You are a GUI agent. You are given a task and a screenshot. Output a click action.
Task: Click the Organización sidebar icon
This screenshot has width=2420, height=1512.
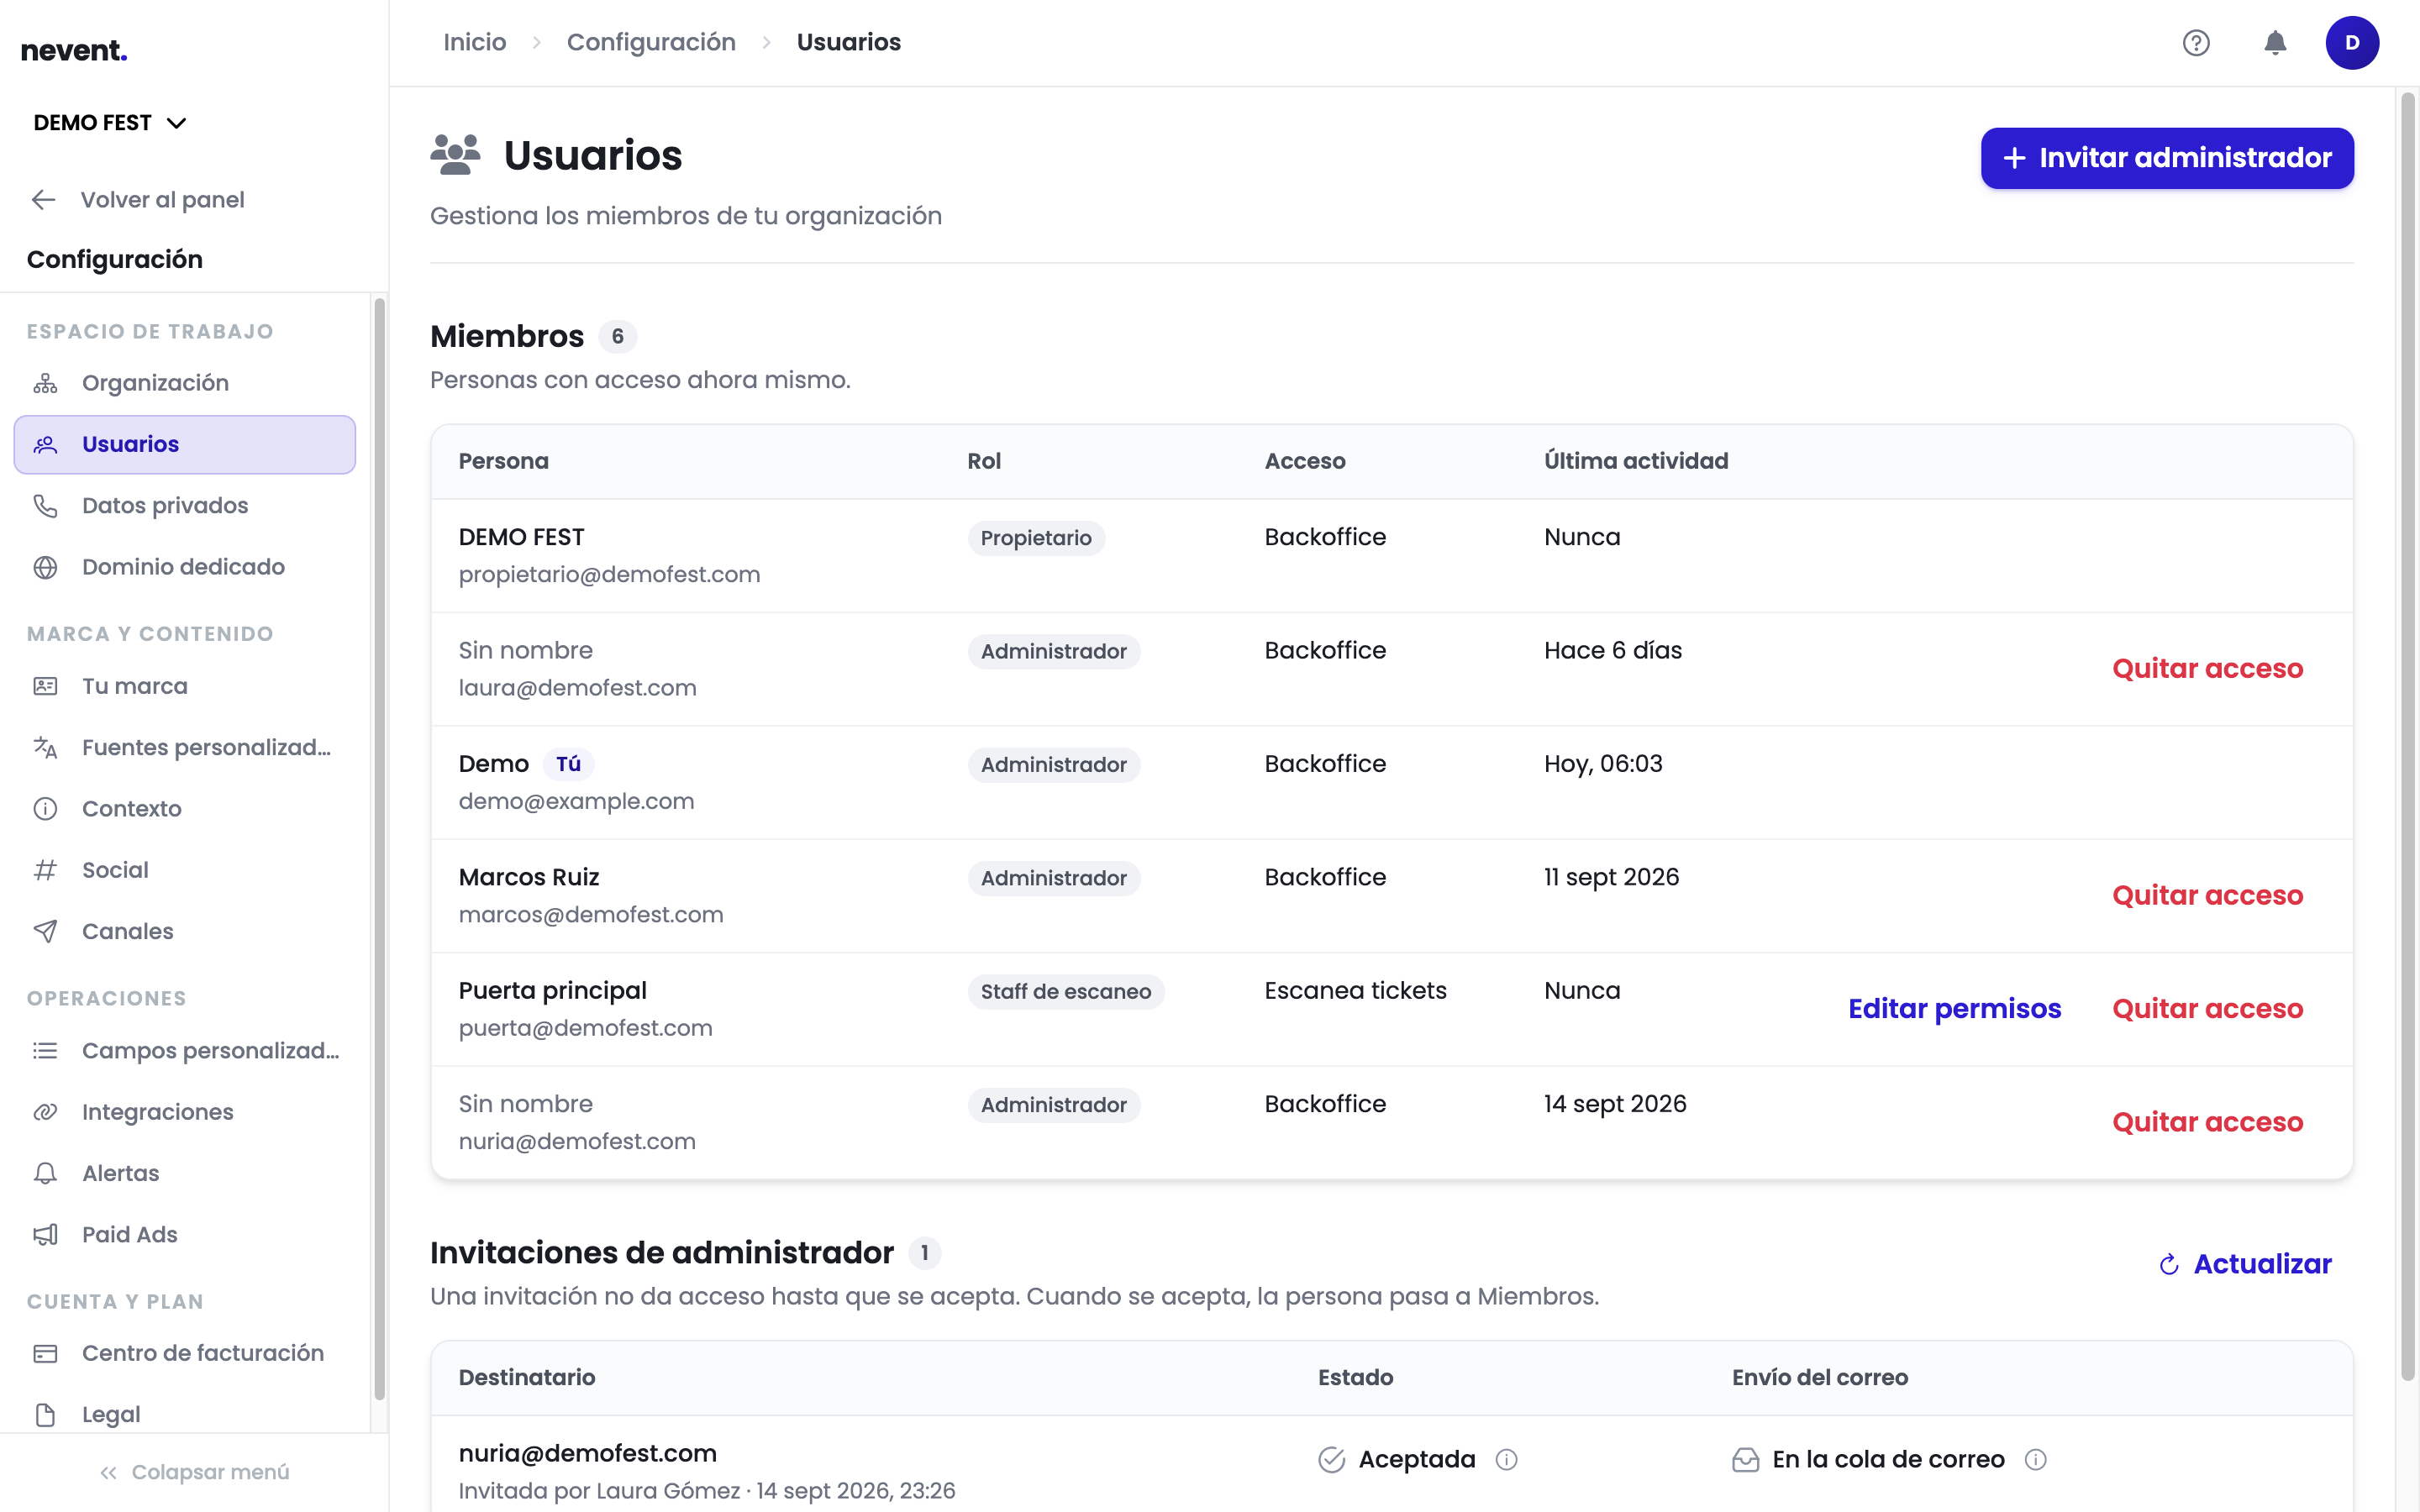pyautogui.click(x=45, y=383)
